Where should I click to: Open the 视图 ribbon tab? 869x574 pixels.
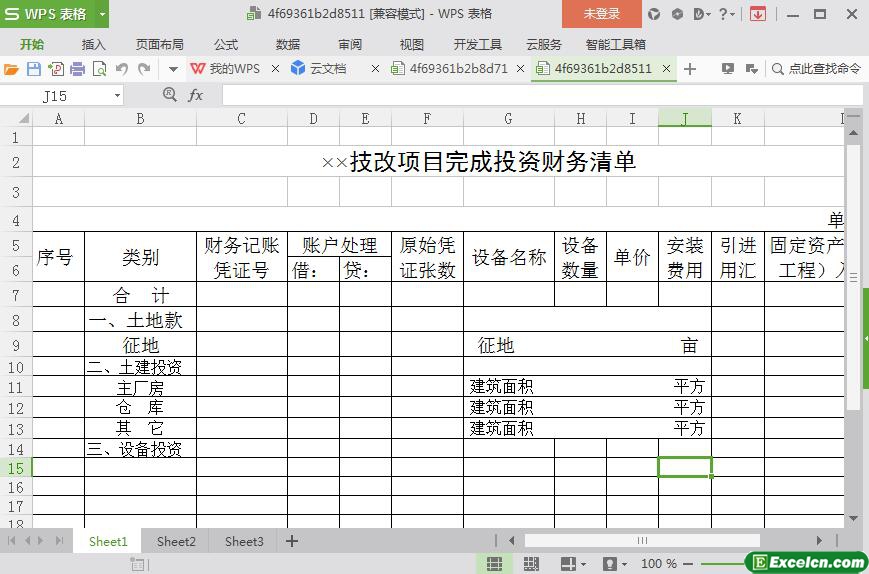point(412,44)
